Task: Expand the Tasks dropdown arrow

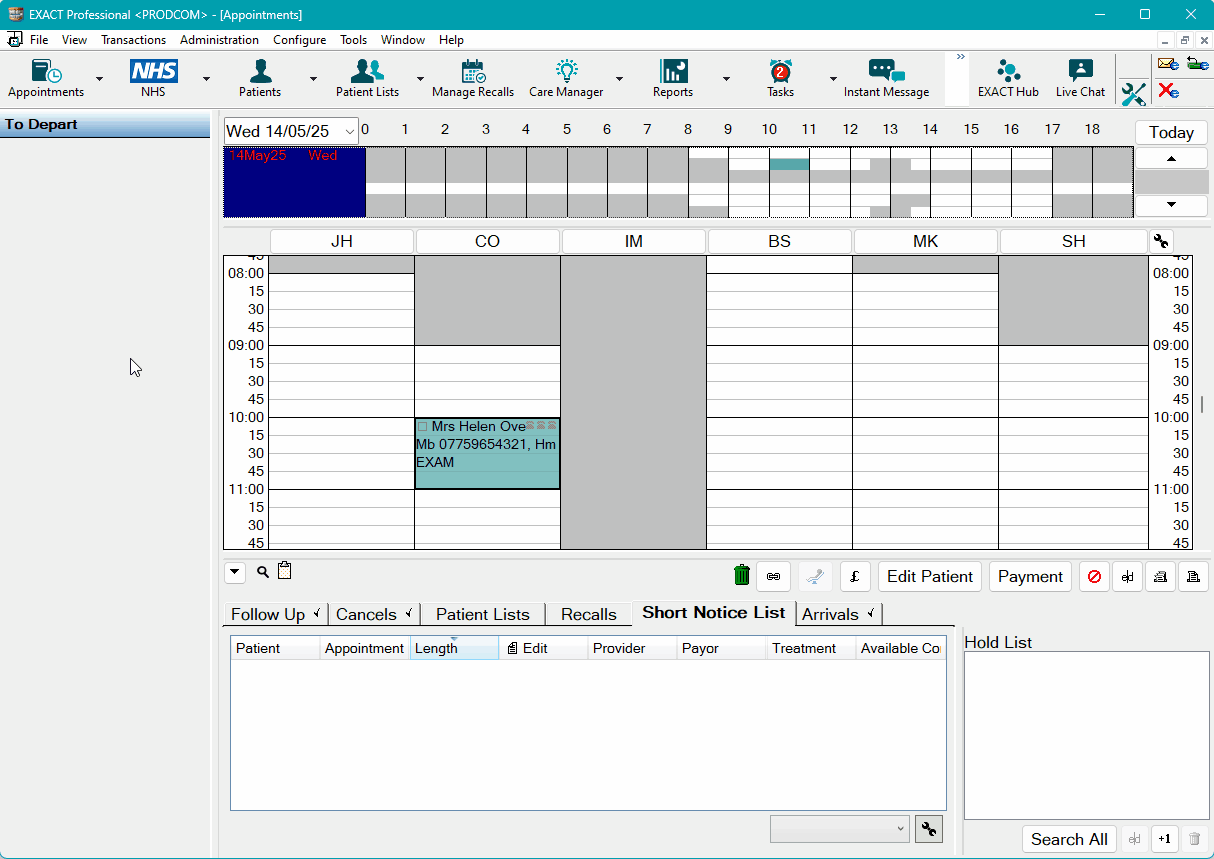Action: point(833,78)
